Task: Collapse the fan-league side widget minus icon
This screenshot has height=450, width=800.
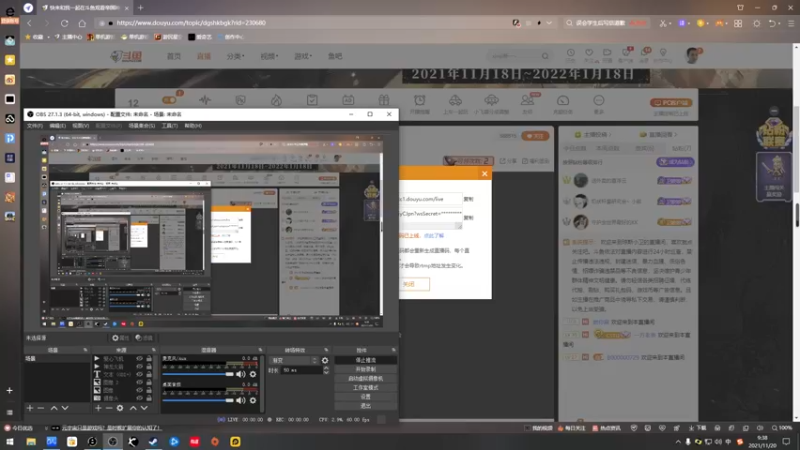Action: pos(774,111)
